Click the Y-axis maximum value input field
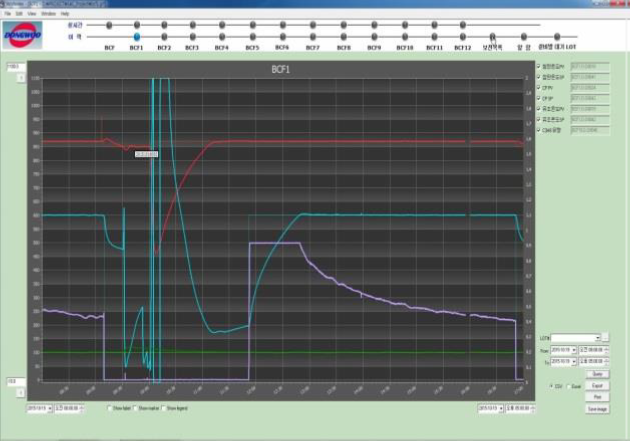Screen dimensions: 630x441 coord(16,66)
